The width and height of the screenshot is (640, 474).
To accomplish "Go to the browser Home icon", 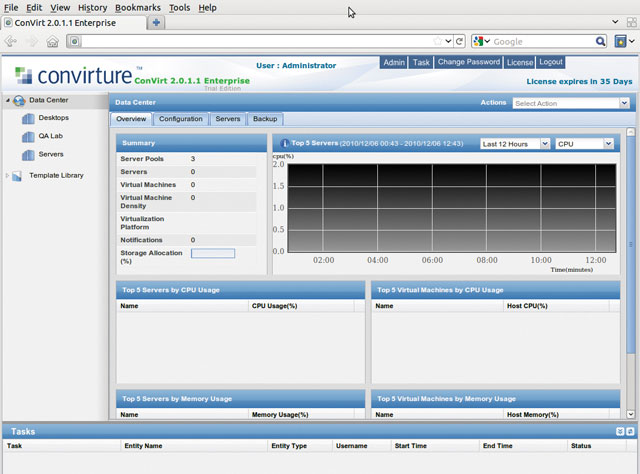I will (x=53, y=41).
